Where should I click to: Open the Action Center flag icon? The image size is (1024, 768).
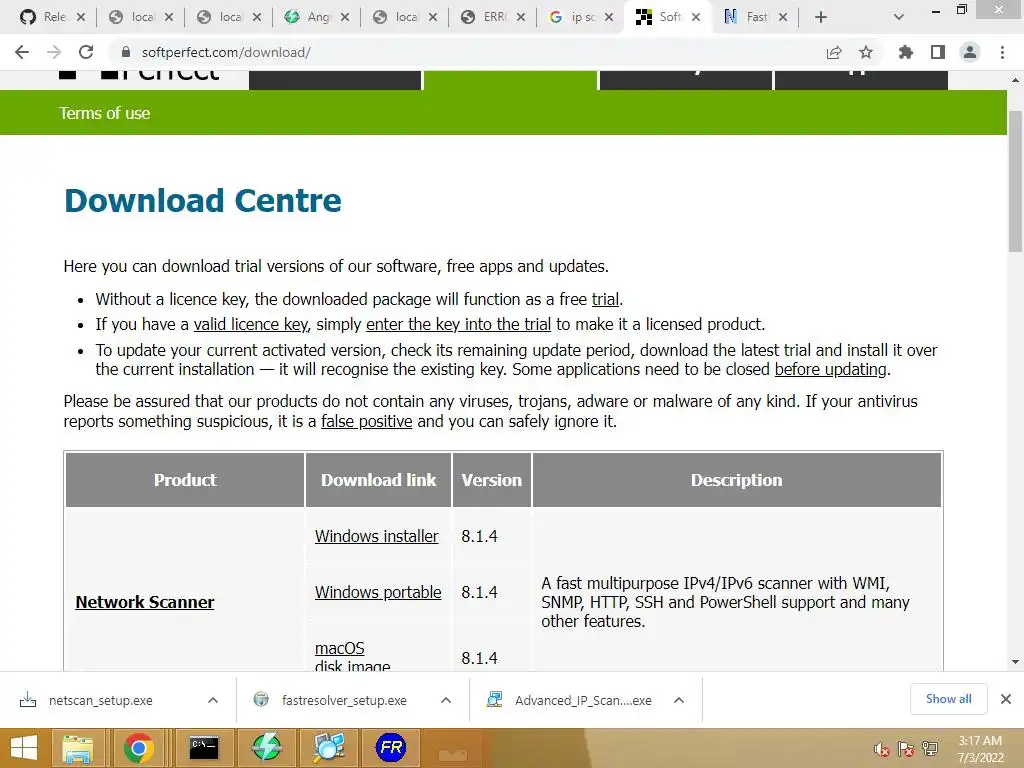pos(905,749)
